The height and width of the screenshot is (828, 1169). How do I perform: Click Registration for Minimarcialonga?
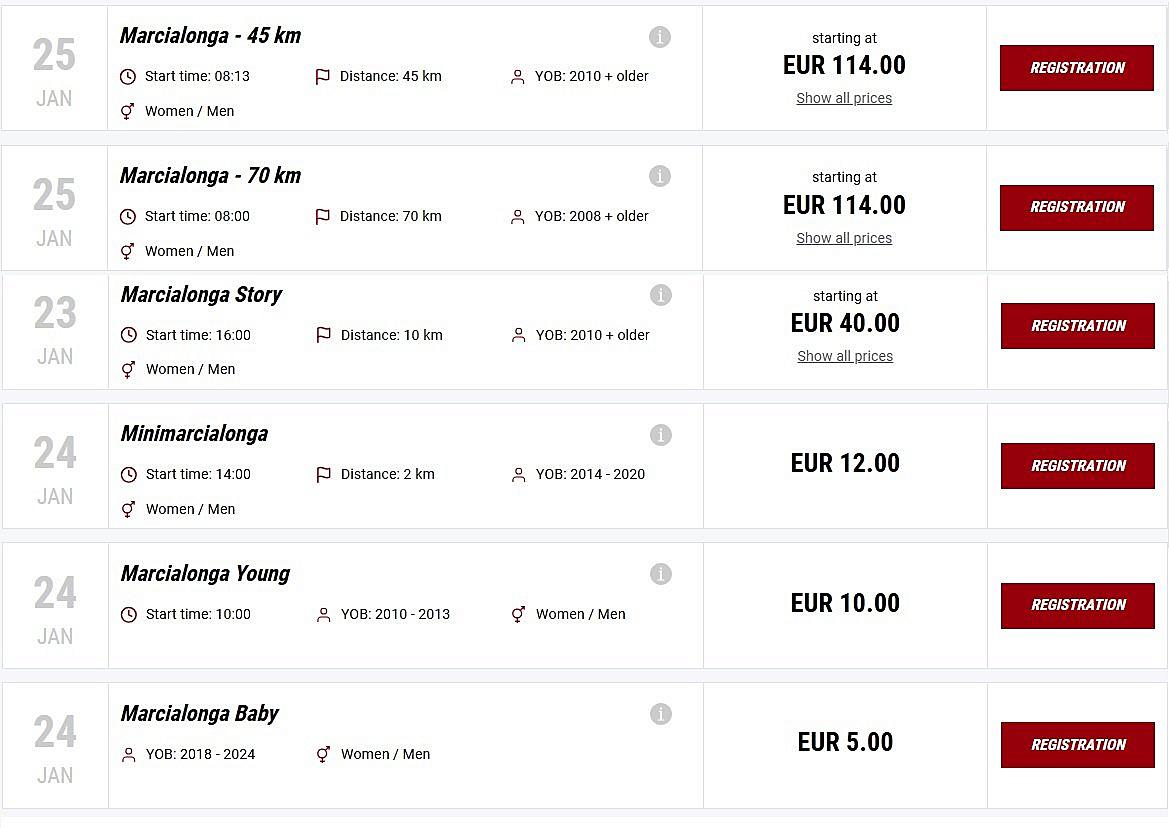click(x=1078, y=466)
